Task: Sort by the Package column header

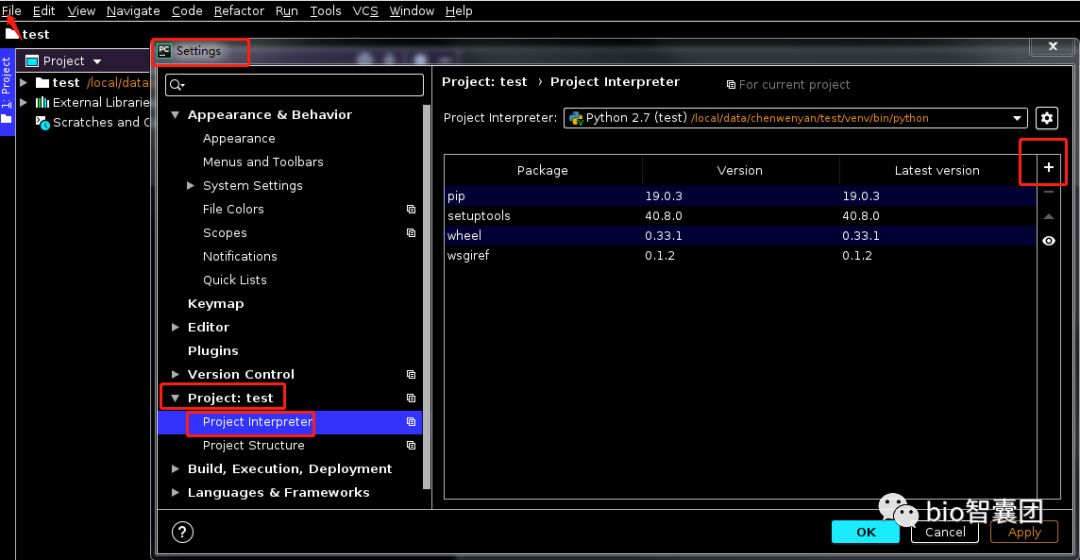Action: click(x=543, y=170)
